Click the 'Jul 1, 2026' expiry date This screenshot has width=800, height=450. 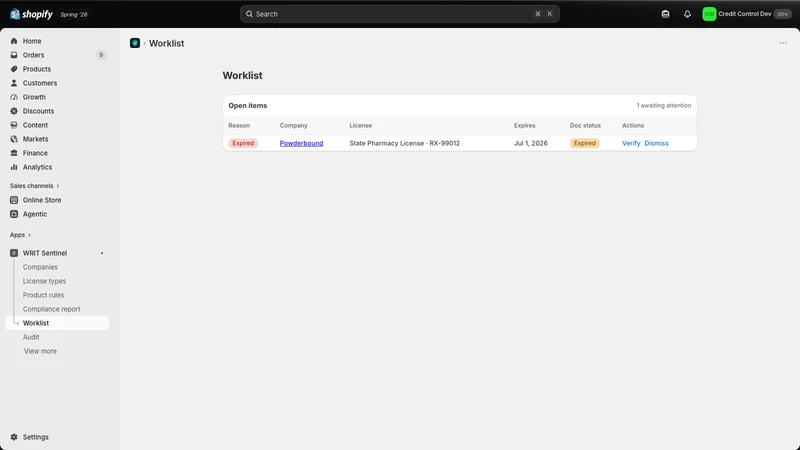(531, 143)
